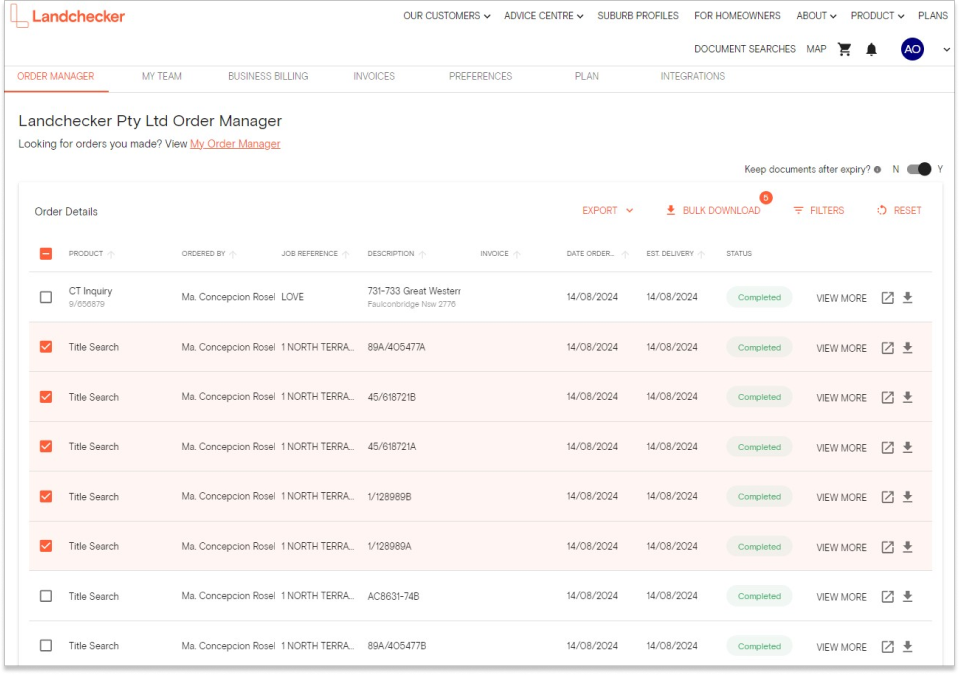Screen dimensions: 959x675
Task: Sort by Description column arrow
Action: point(423,254)
